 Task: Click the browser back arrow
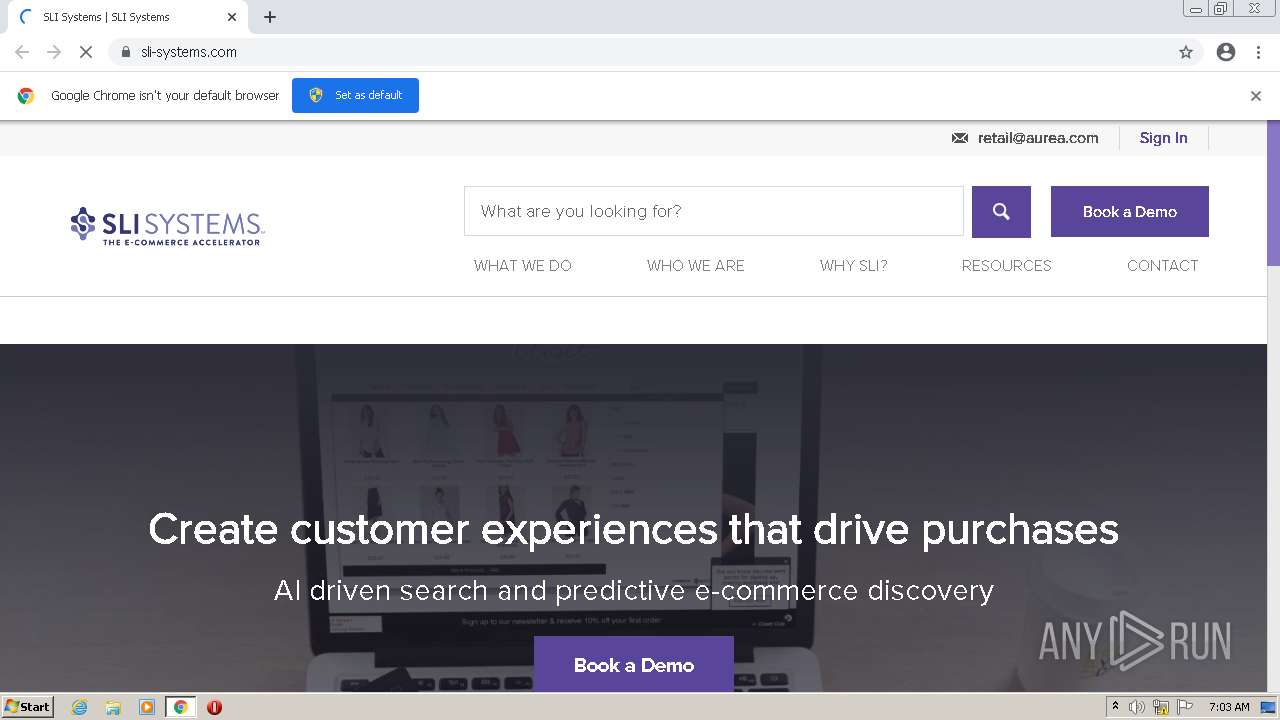click(22, 52)
